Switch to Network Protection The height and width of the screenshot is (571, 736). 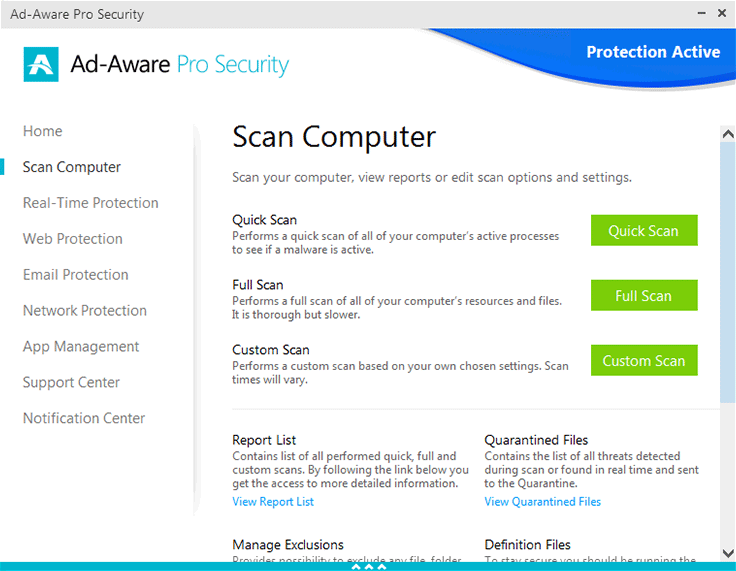(x=85, y=311)
